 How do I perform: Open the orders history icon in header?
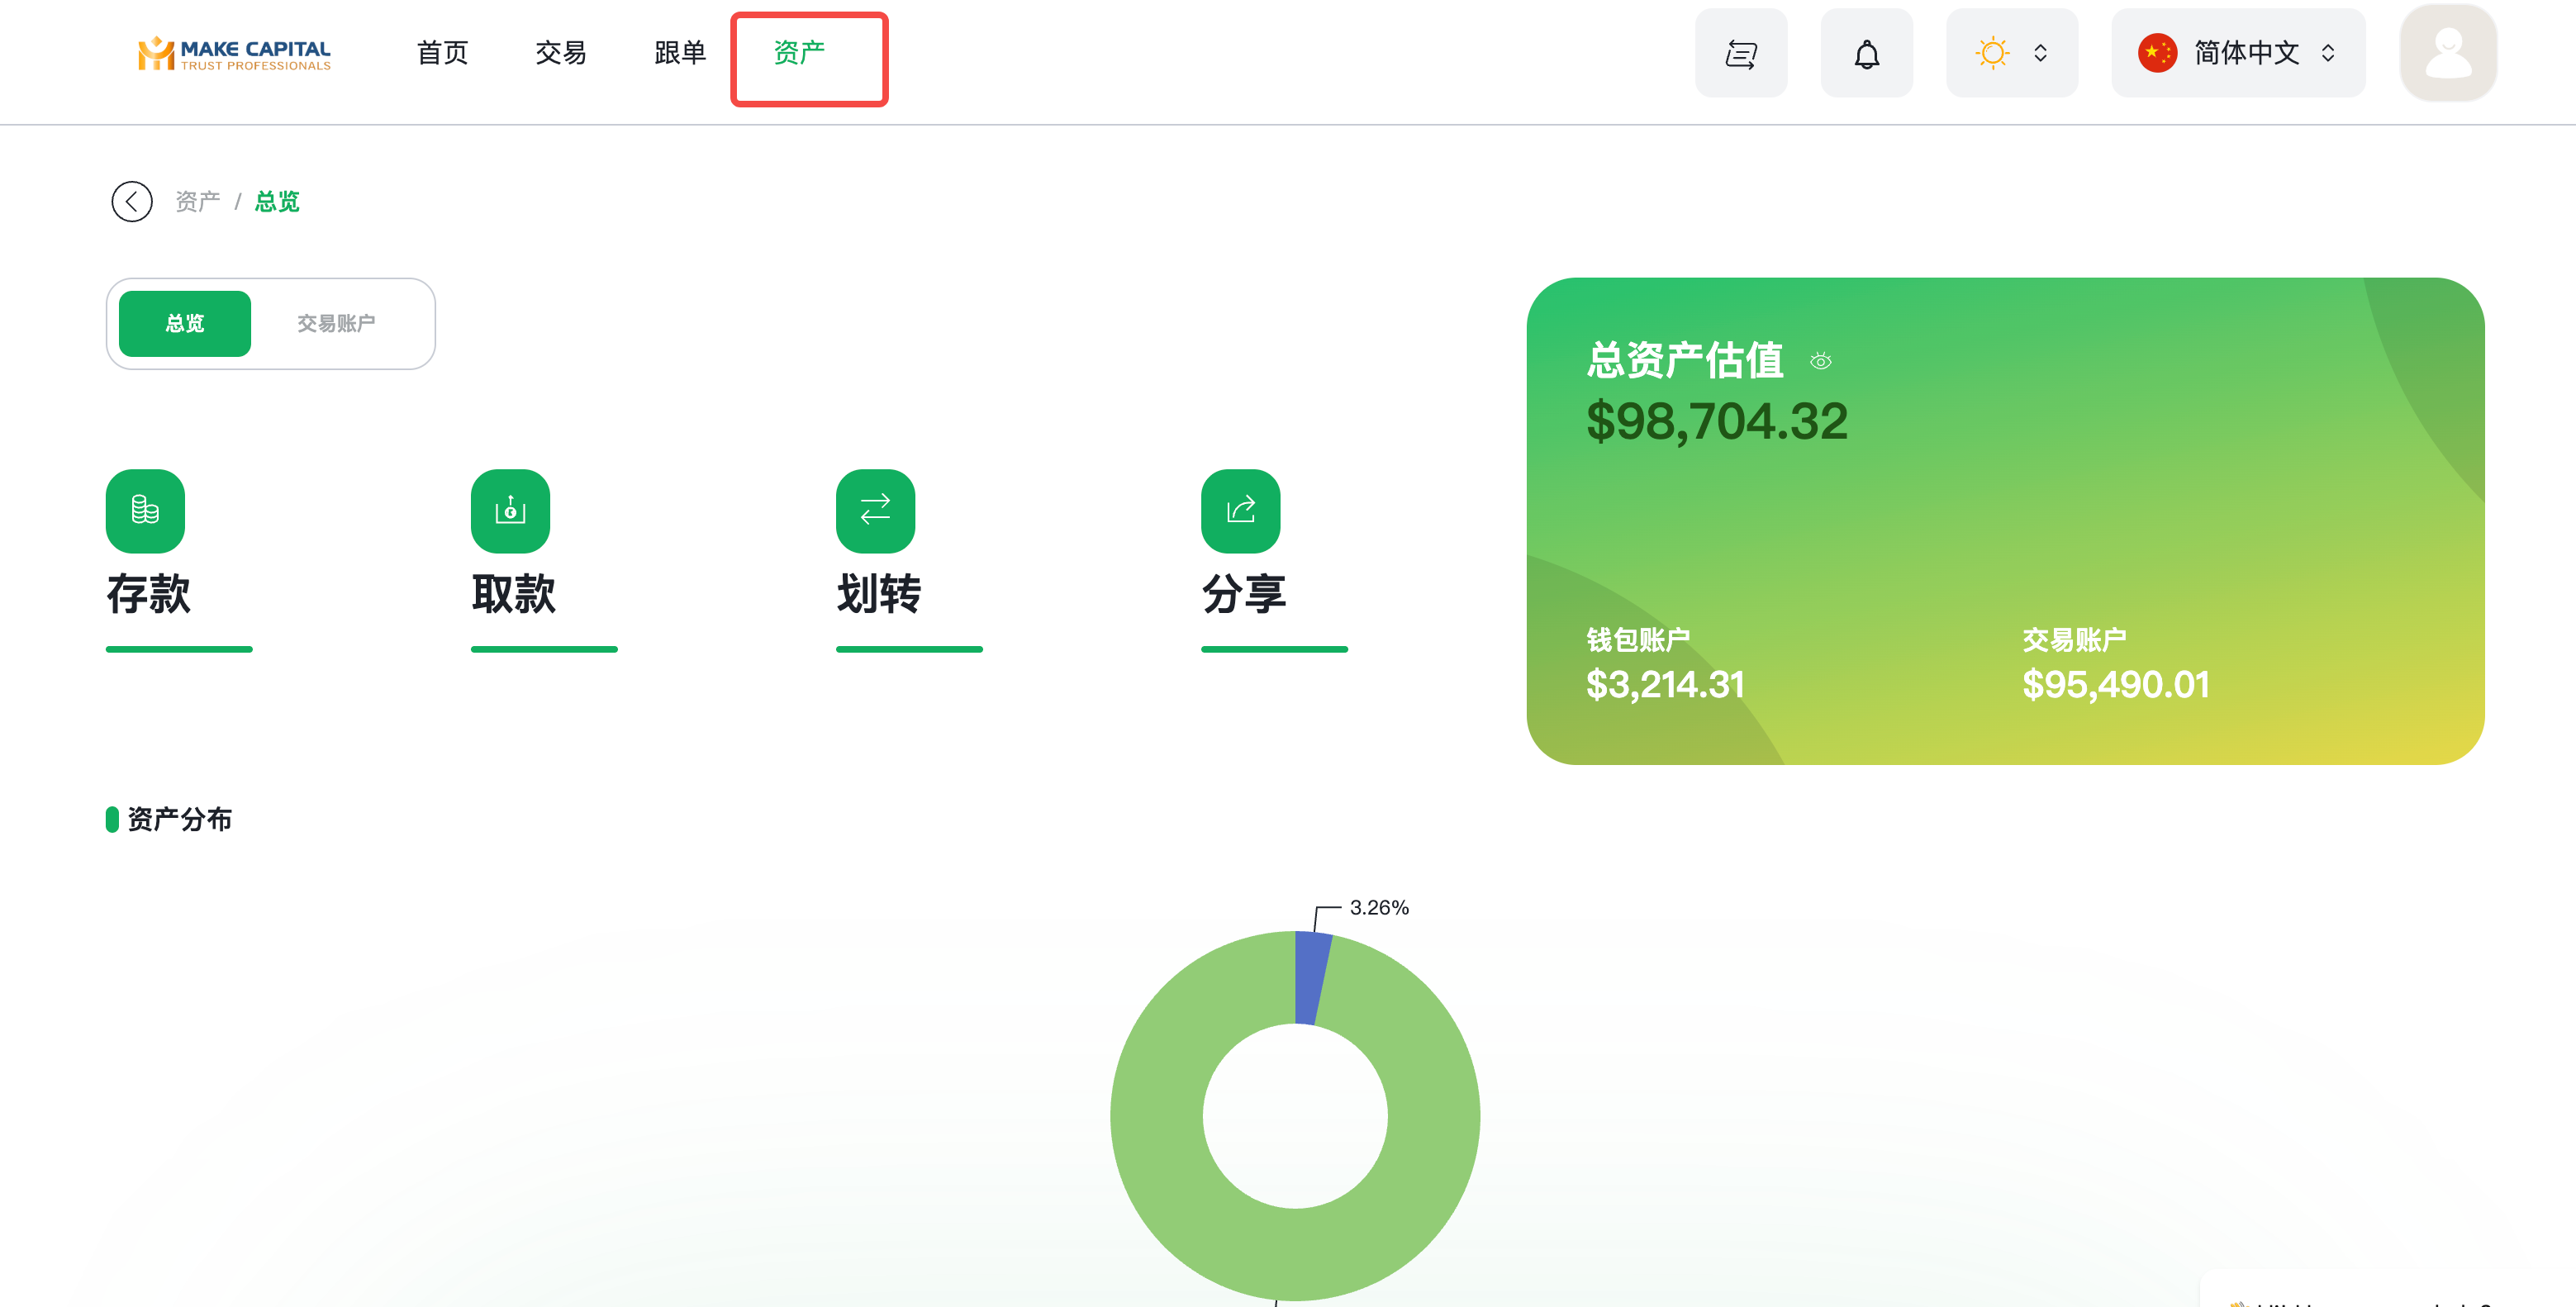[x=1741, y=54]
